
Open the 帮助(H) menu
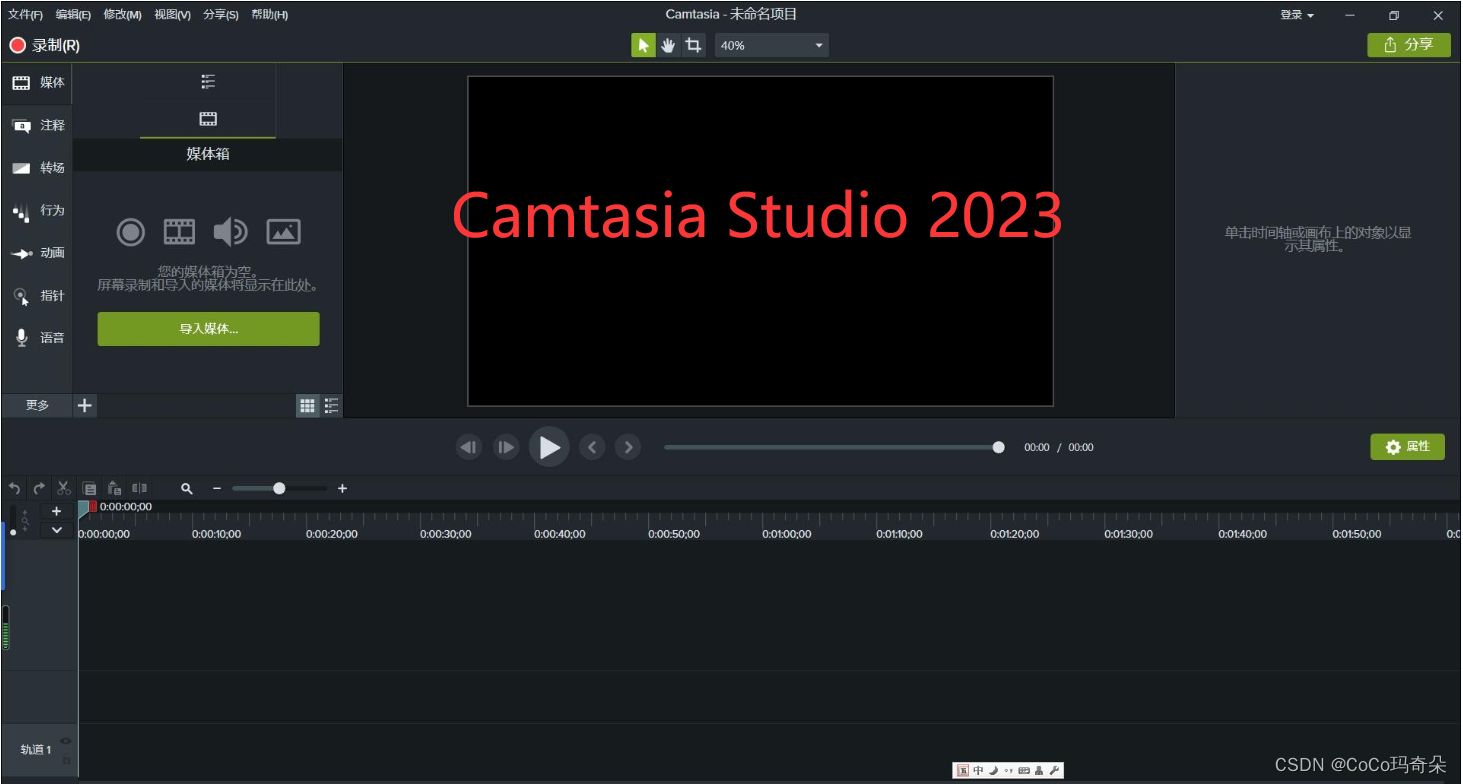tap(270, 15)
